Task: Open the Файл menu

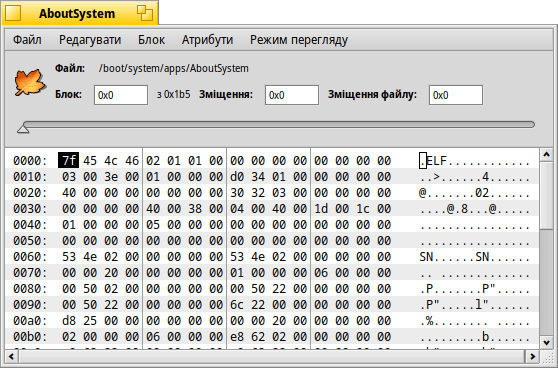Action: coord(27,40)
